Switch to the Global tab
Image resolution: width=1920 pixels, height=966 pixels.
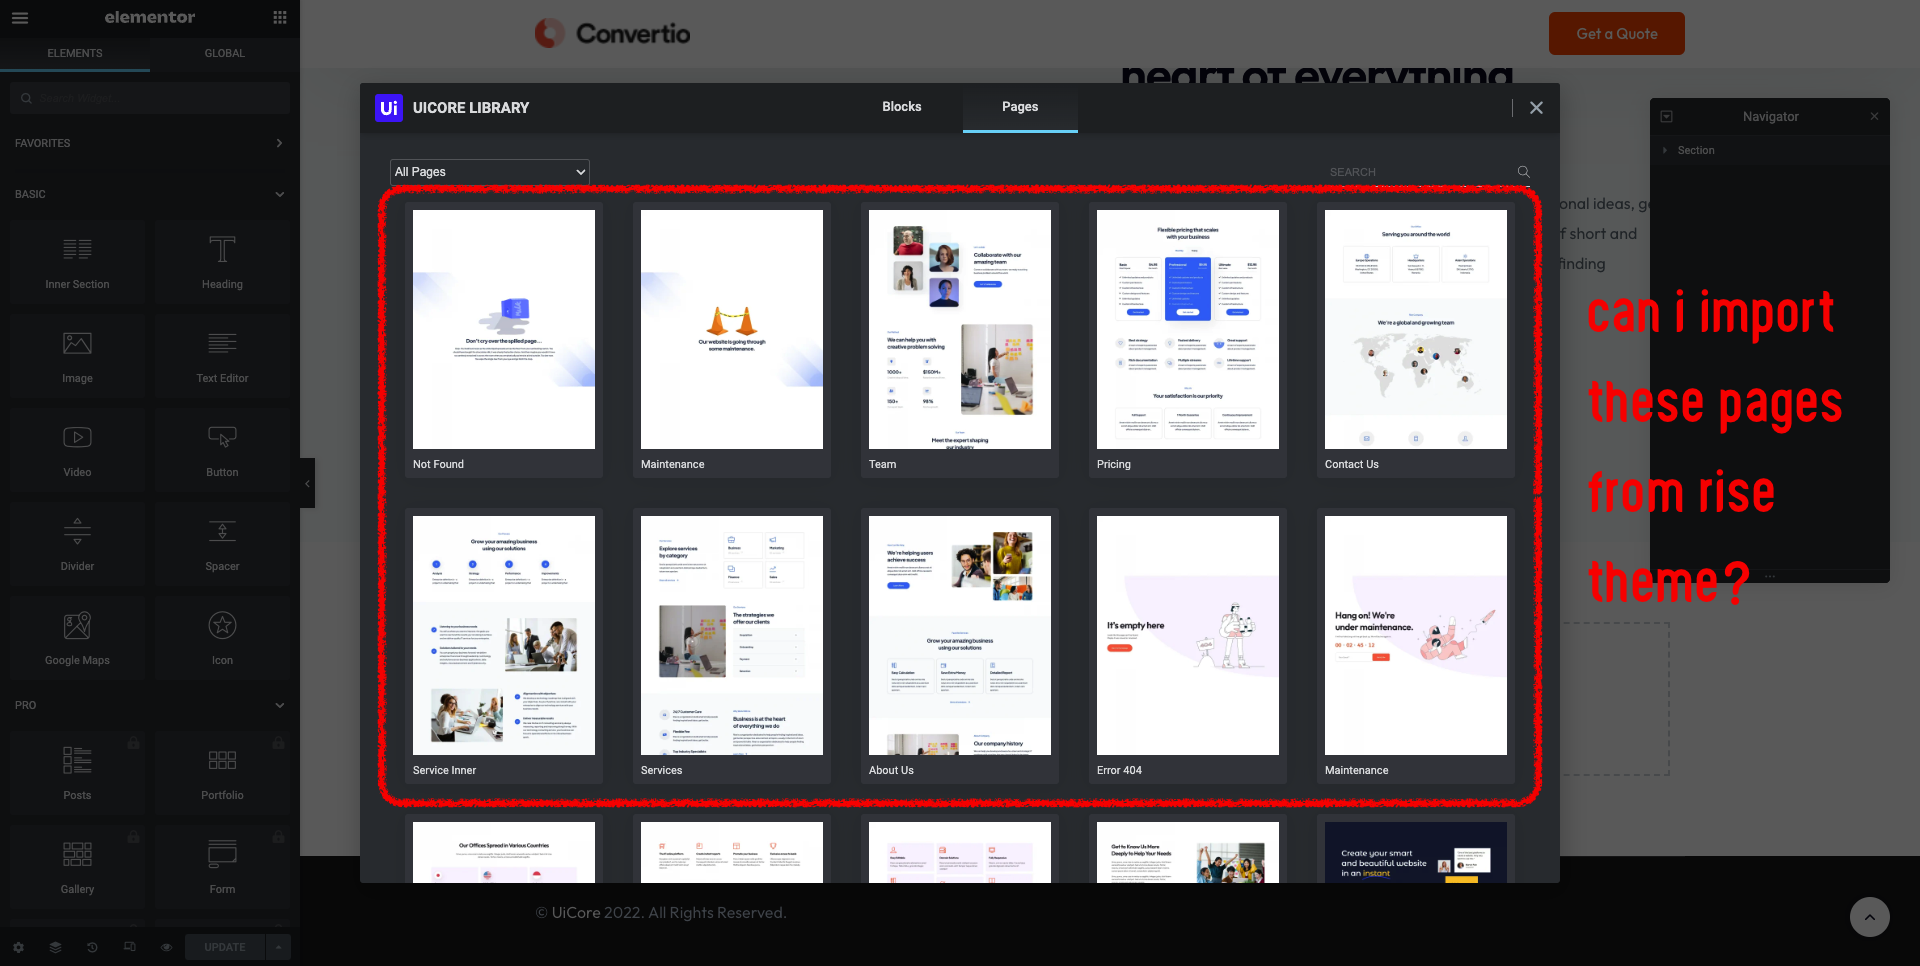click(225, 53)
